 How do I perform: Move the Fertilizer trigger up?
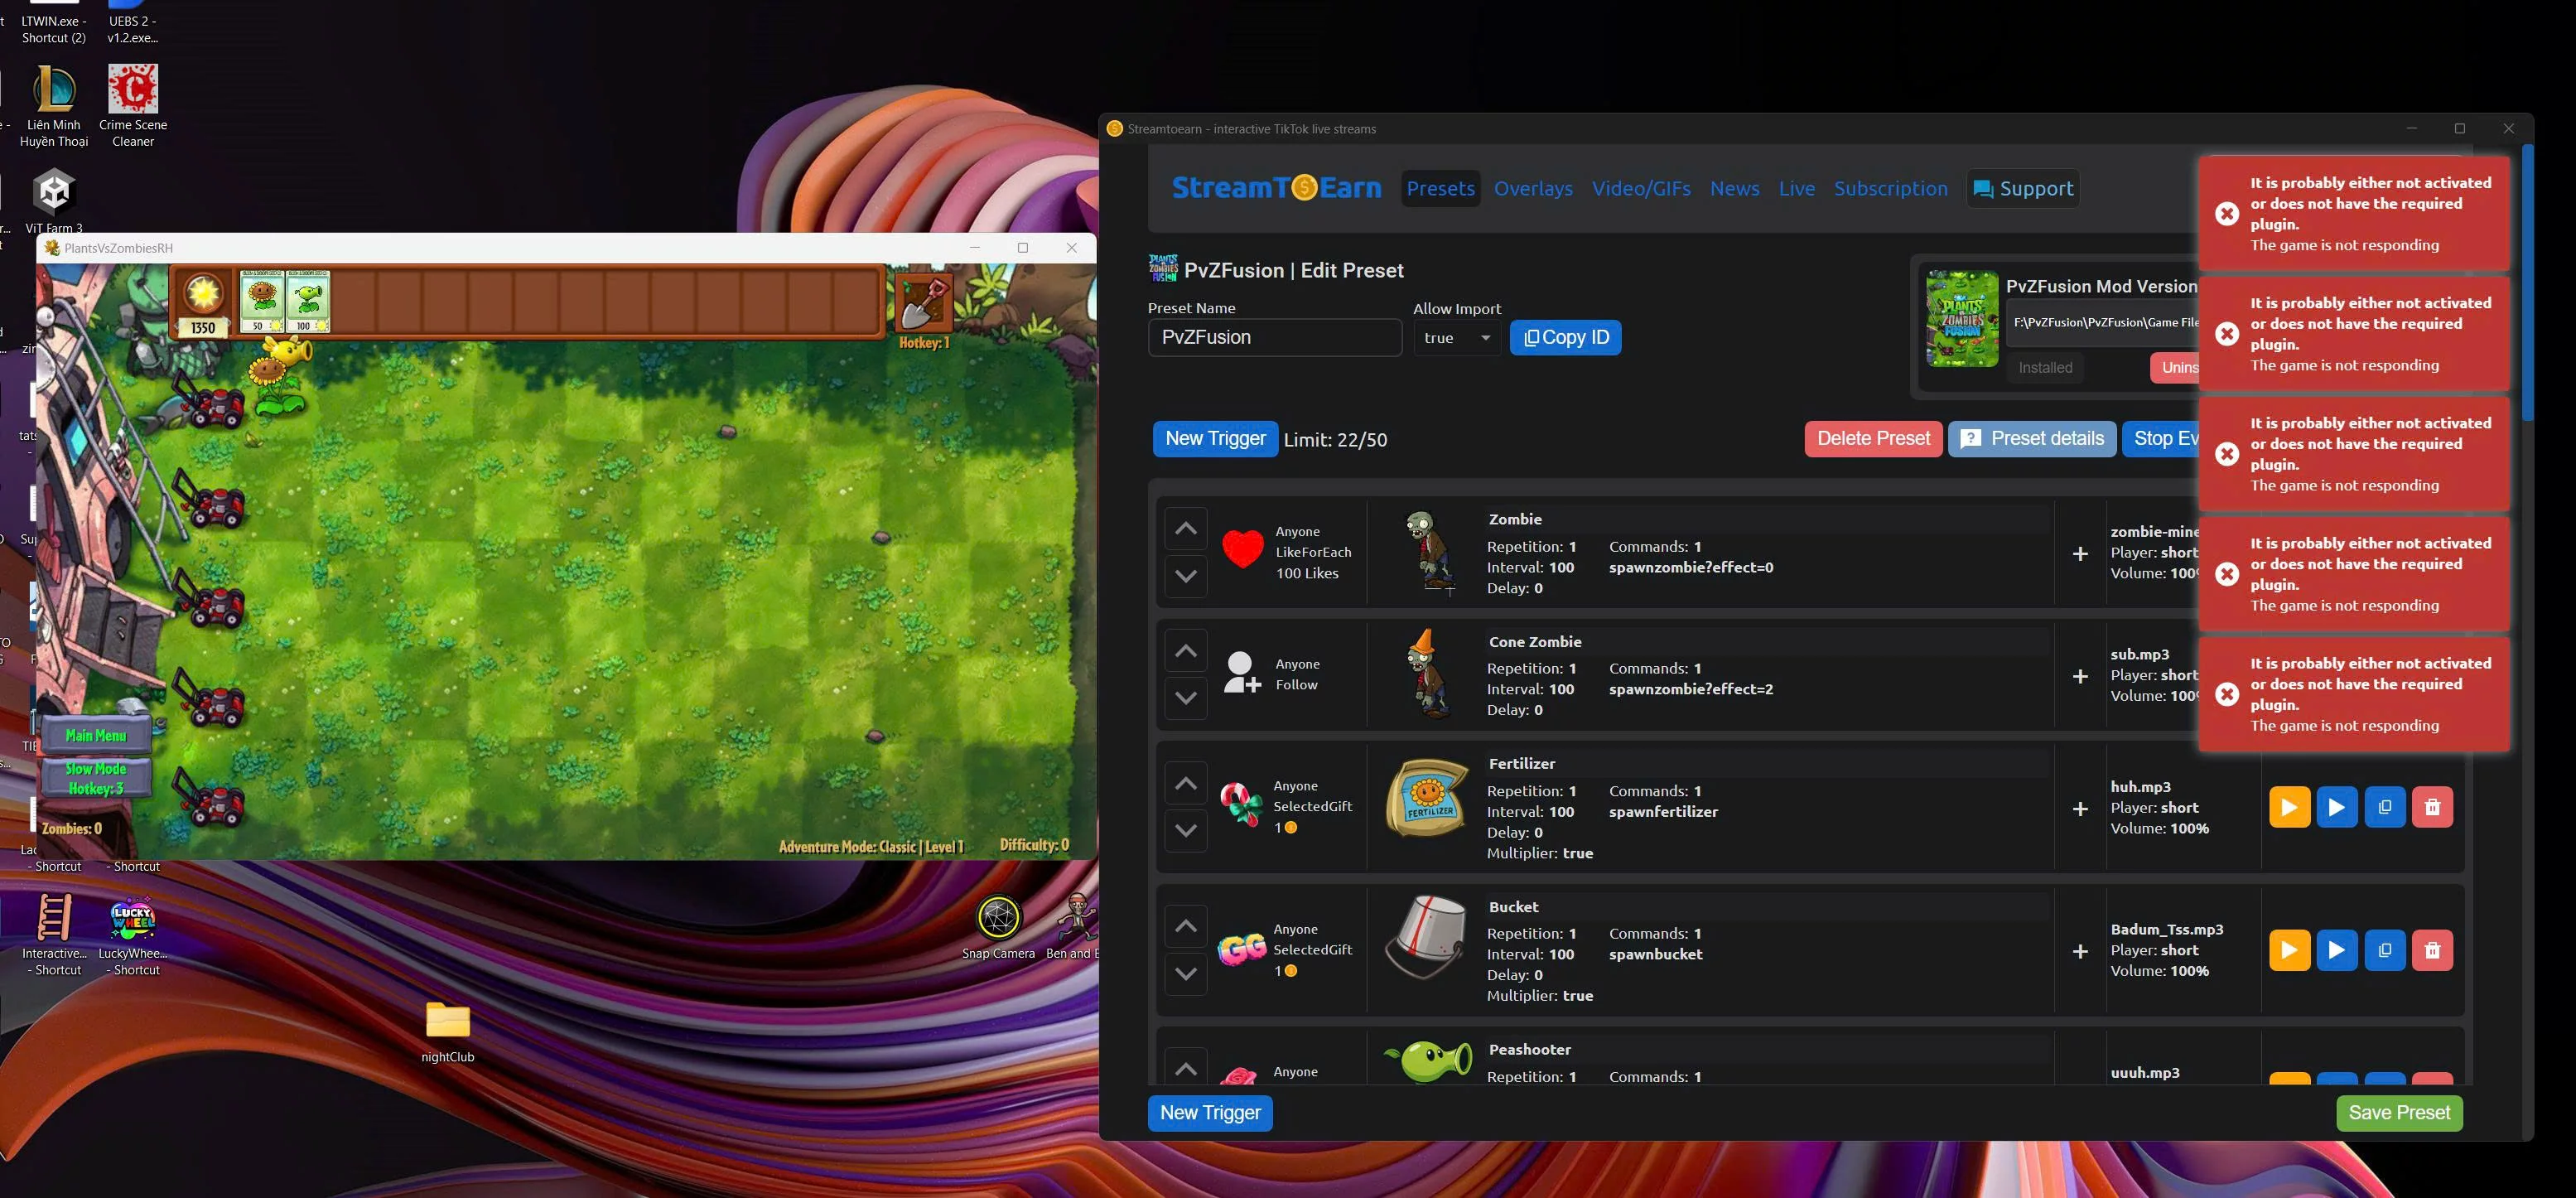click(1185, 783)
